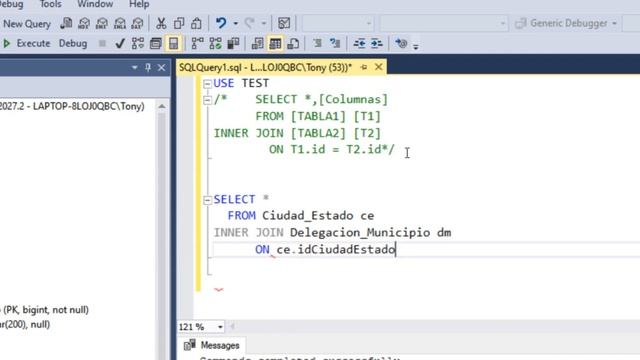The height and width of the screenshot is (360, 640).
Task: Open the 121 % zoom dropdown
Action: (x=220, y=327)
